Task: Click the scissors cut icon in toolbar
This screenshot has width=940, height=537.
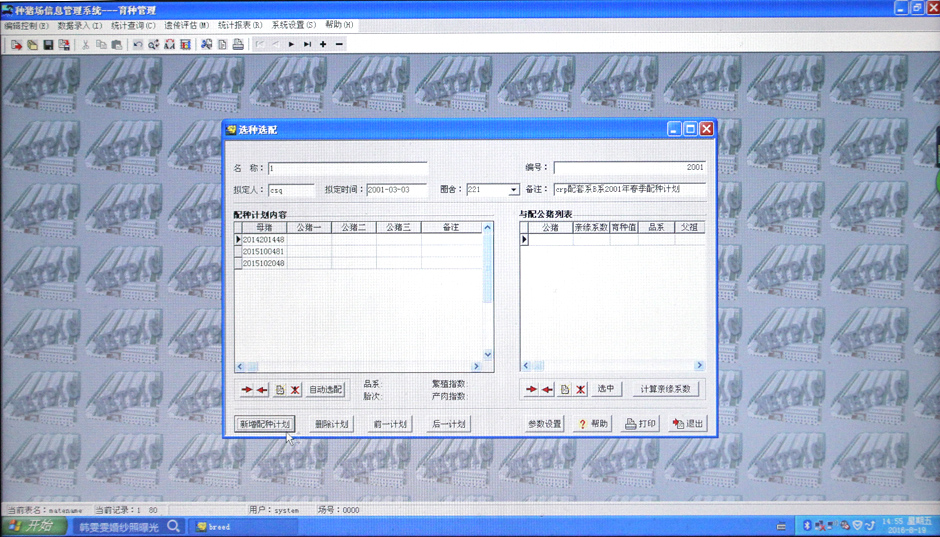Action: [86, 45]
